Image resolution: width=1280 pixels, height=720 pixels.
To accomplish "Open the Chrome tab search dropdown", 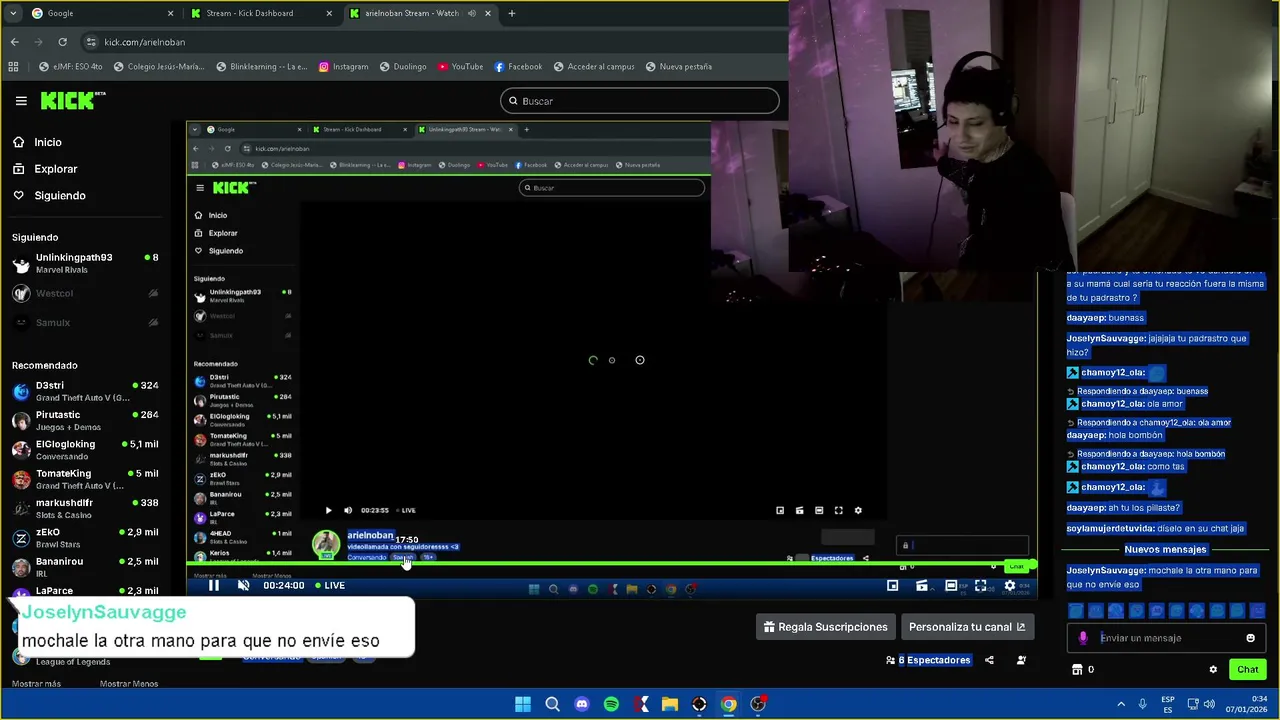I will [x=13, y=13].
